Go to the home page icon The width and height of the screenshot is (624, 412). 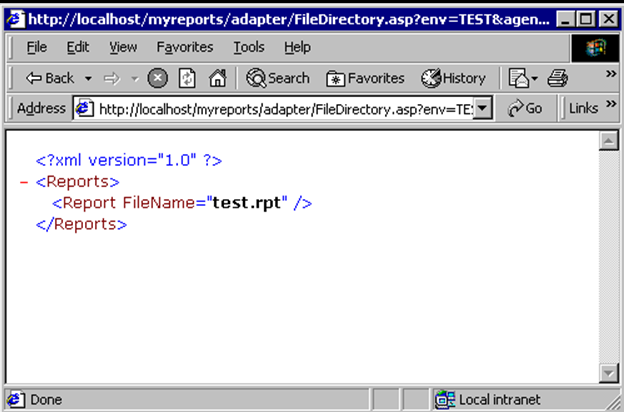click(217, 78)
